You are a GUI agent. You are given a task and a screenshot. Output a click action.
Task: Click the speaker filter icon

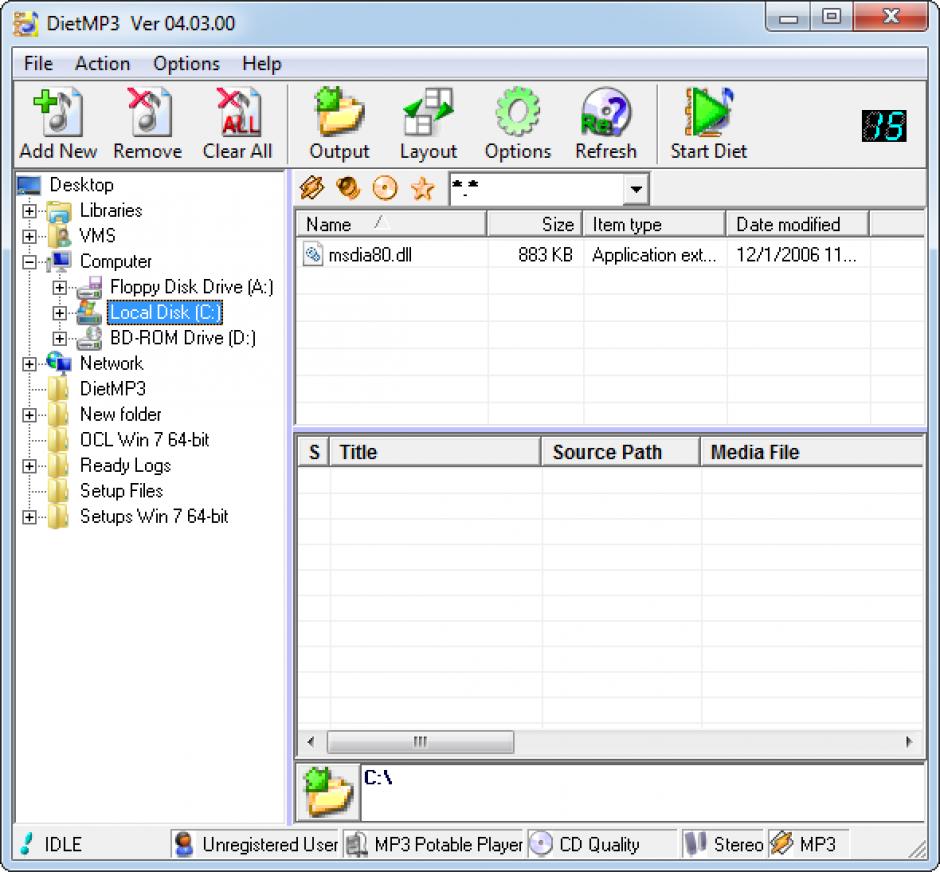click(348, 188)
